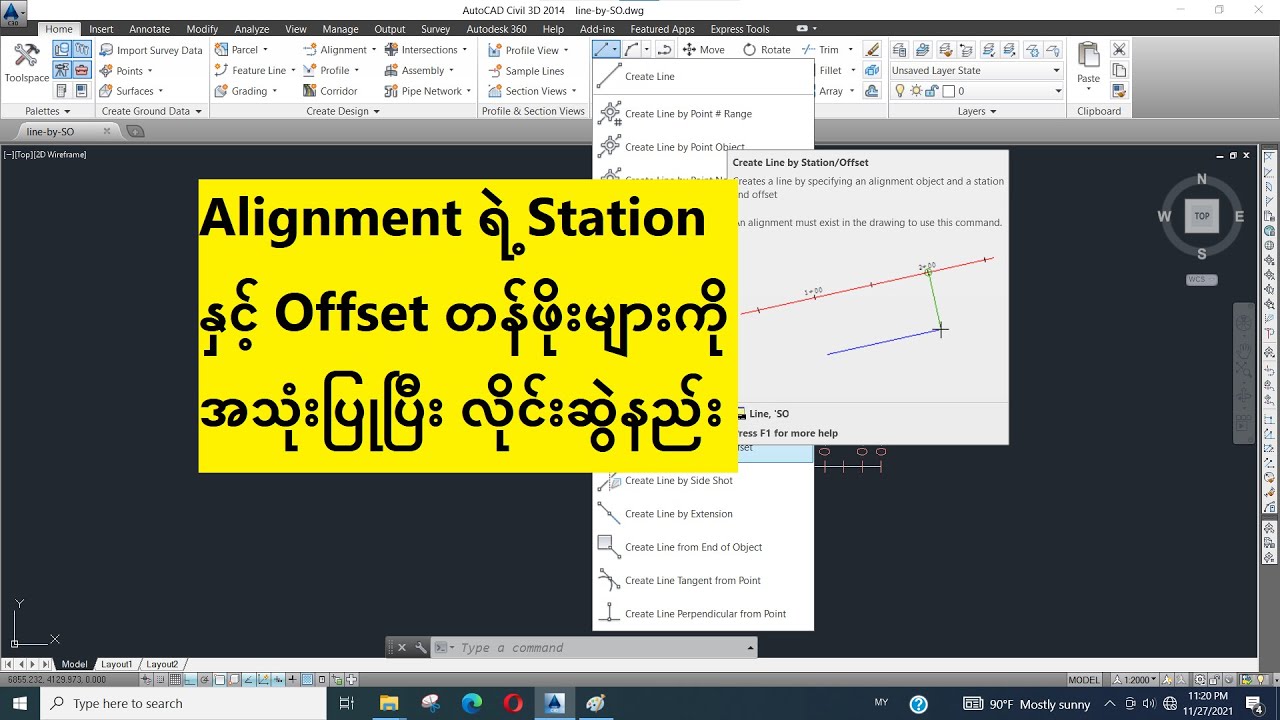Click the Windows Start button
Image resolution: width=1280 pixels, height=720 pixels.
point(20,703)
